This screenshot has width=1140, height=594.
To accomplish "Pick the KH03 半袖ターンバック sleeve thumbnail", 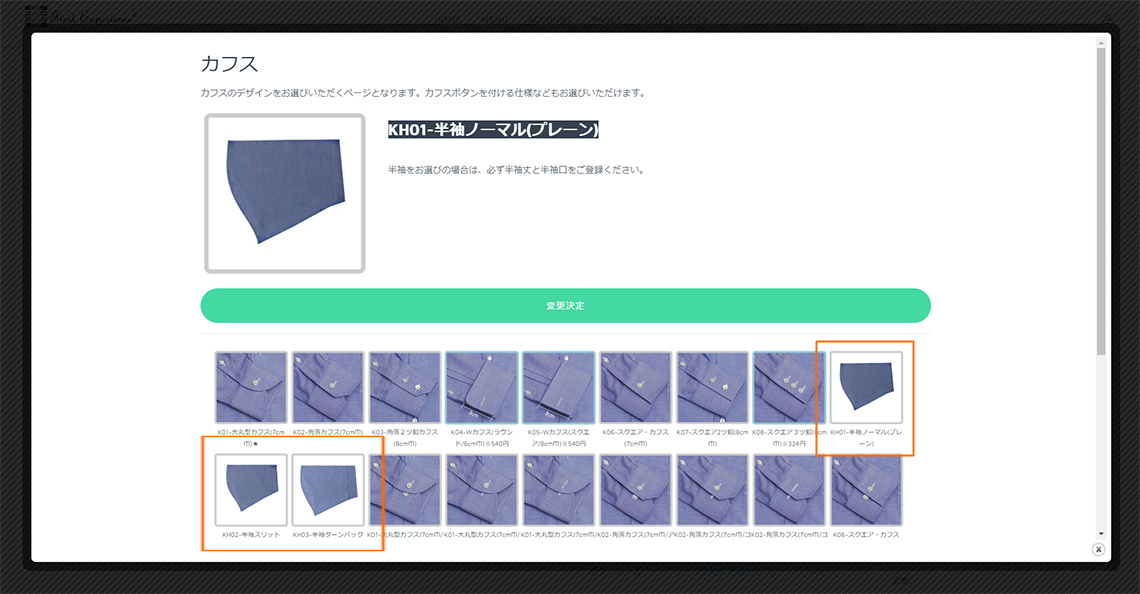I will click(x=328, y=490).
